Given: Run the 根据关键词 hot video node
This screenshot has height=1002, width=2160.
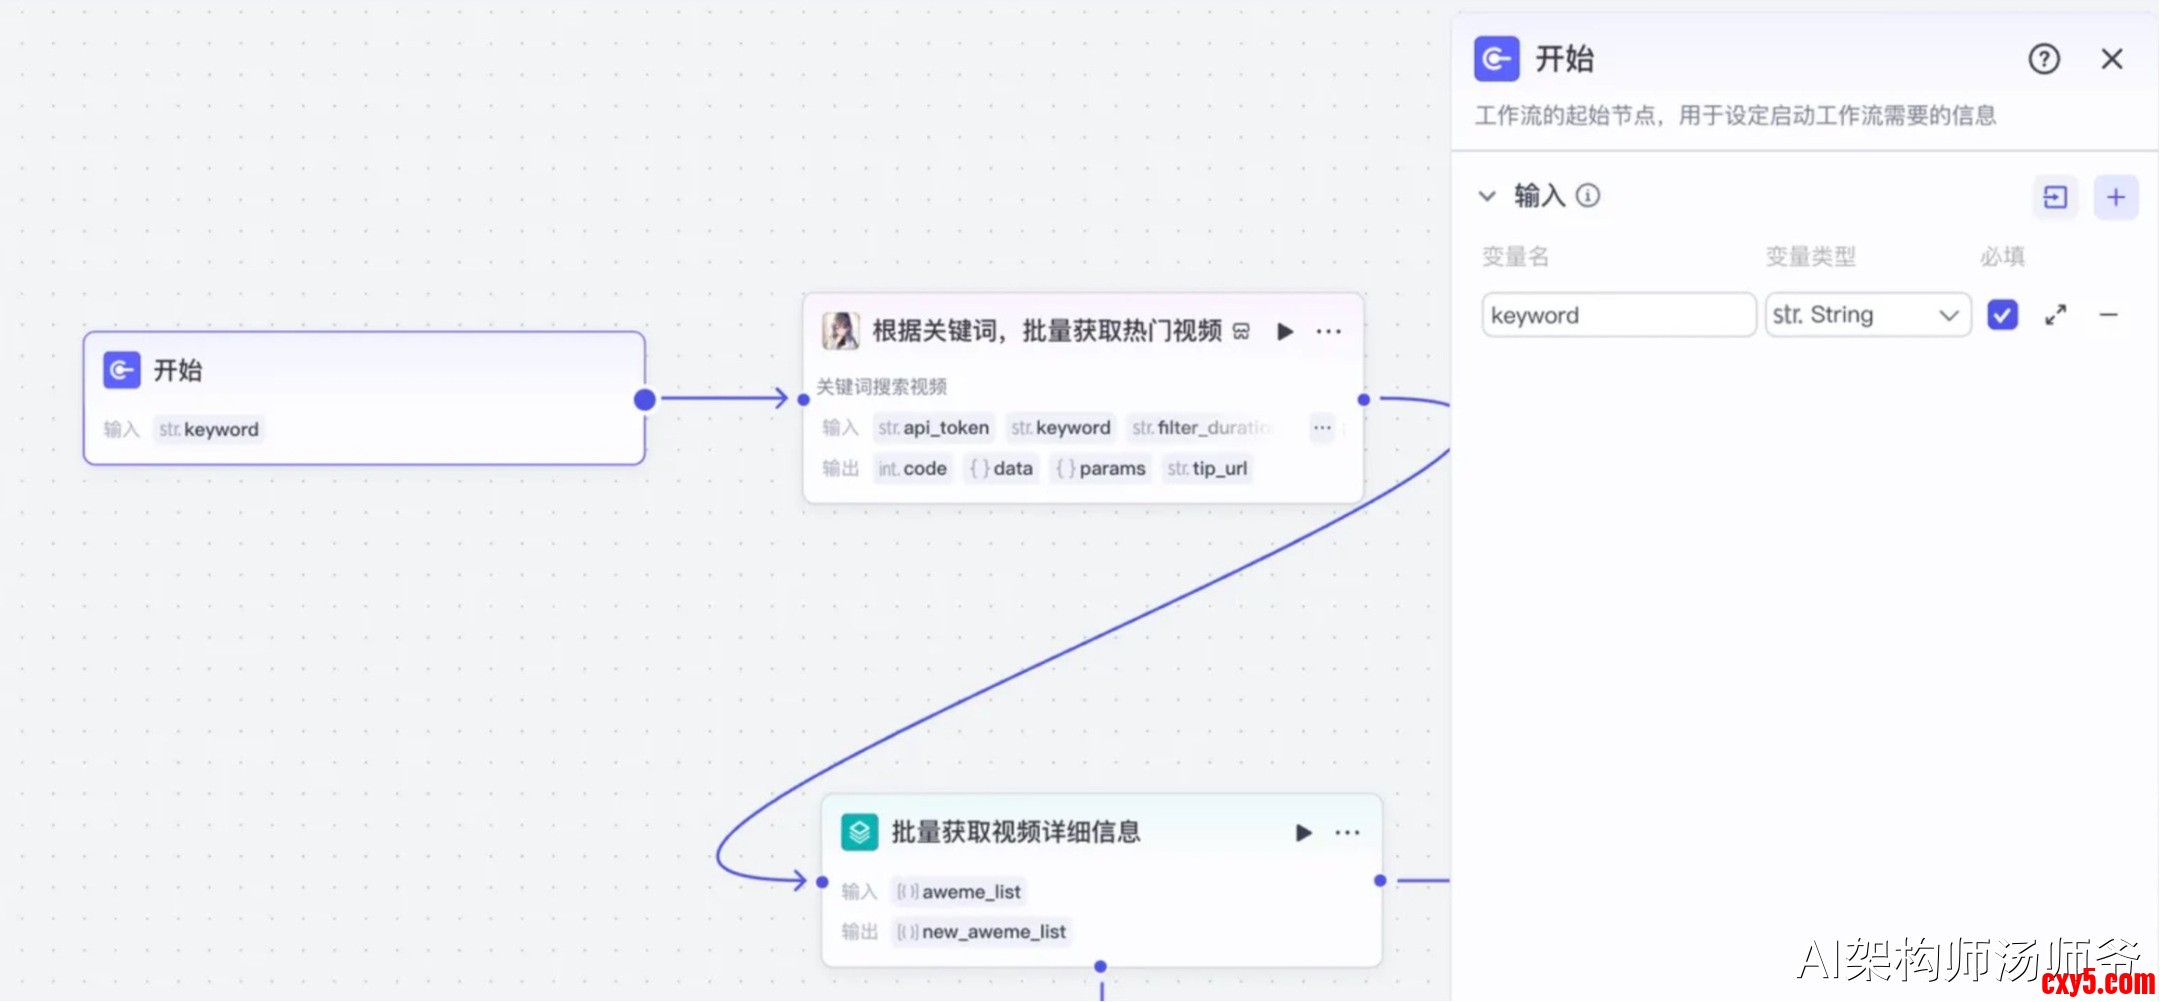Looking at the screenshot, I should click(x=1285, y=332).
